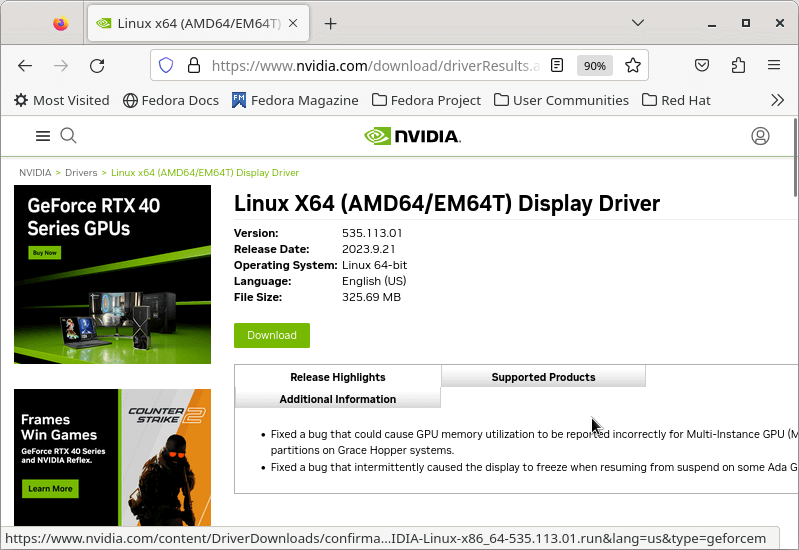Open Fedora Magazine bookmark
The image size is (799, 550).
click(295, 100)
